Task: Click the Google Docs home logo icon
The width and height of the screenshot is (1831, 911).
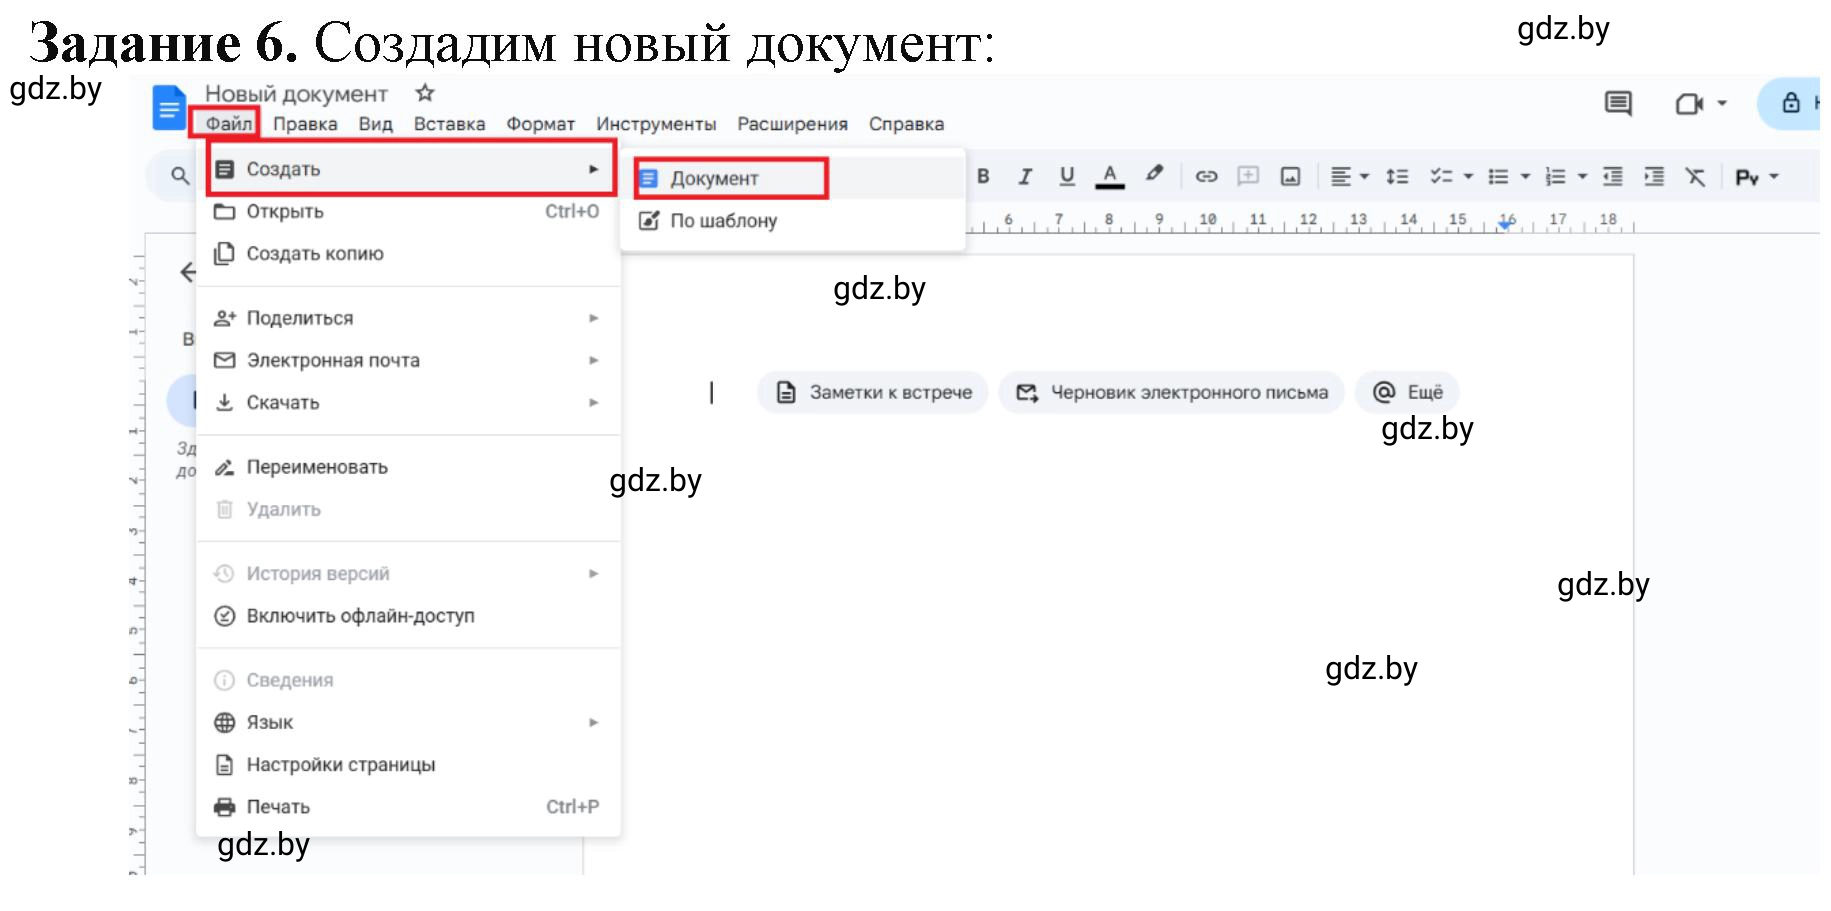Action: 169,107
